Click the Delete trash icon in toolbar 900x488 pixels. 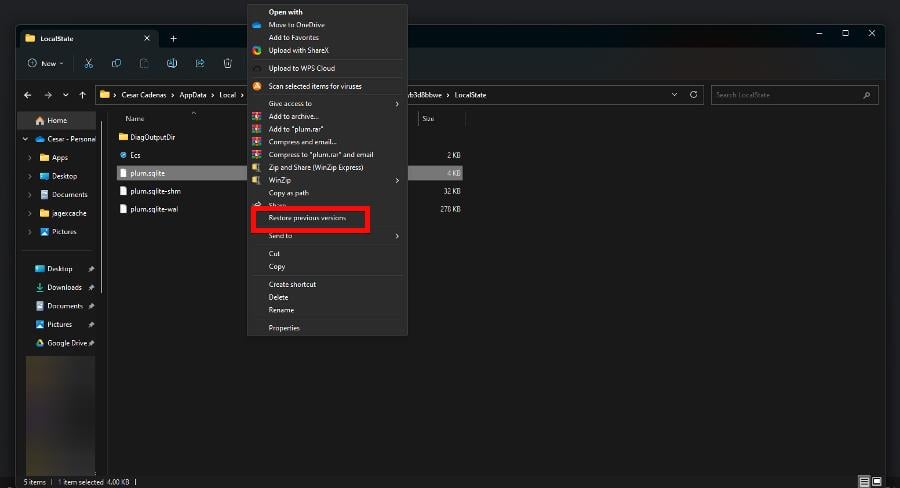(x=227, y=63)
